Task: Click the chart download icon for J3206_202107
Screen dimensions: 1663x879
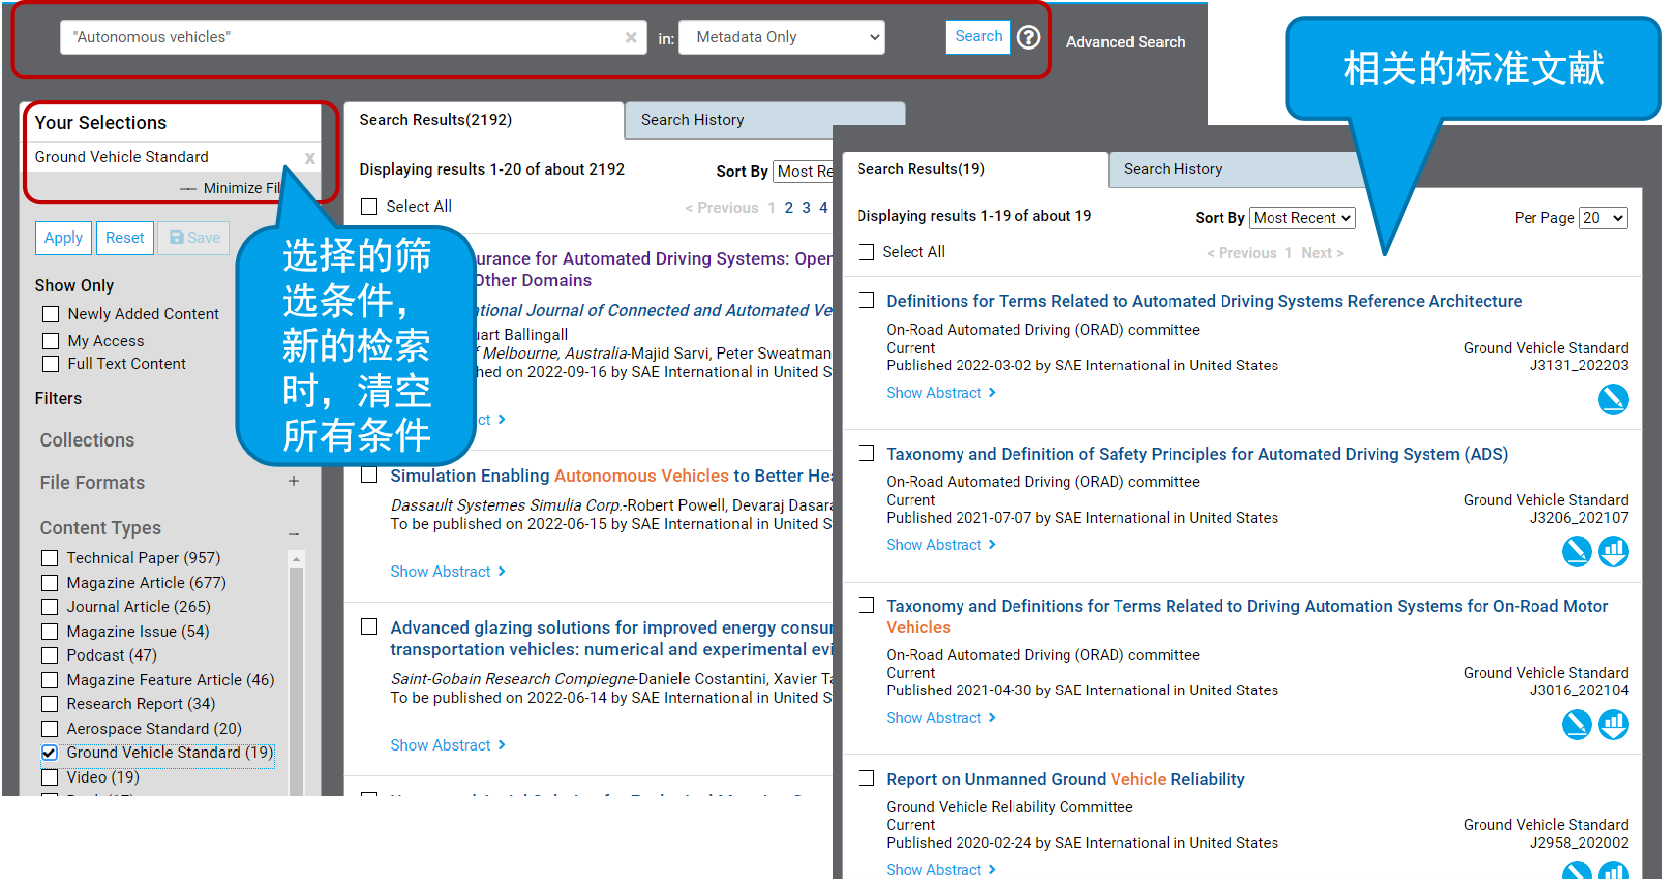Action: (1612, 551)
